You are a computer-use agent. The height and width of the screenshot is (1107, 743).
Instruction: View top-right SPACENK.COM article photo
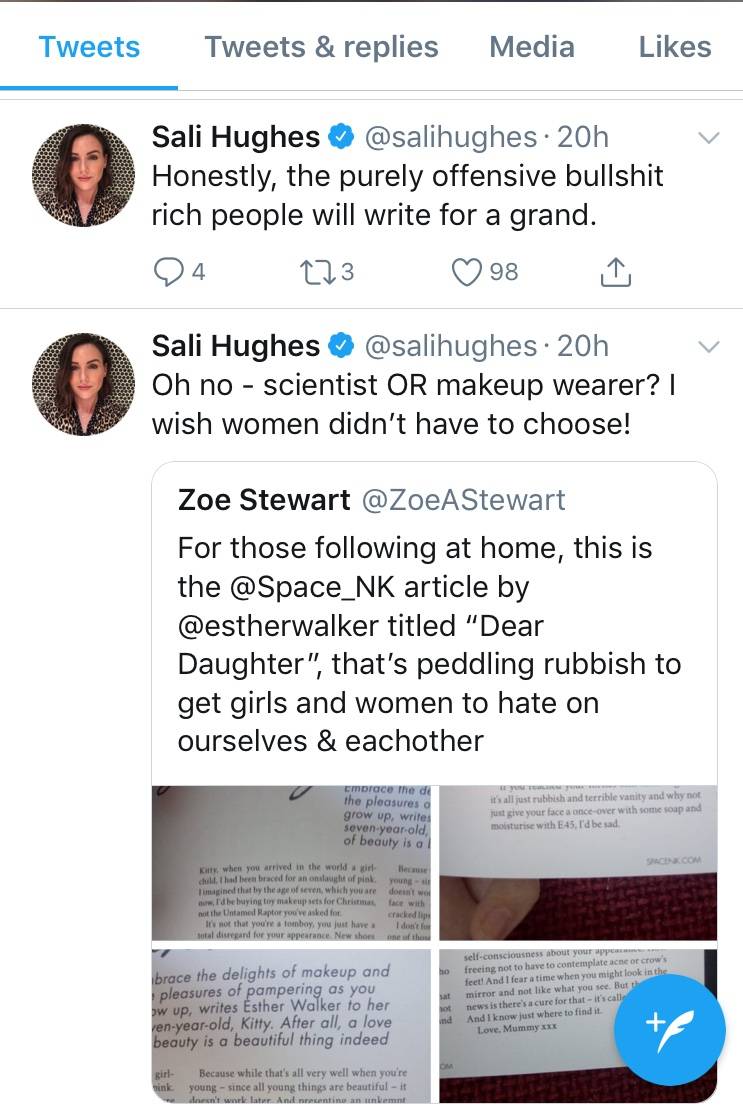point(578,863)
